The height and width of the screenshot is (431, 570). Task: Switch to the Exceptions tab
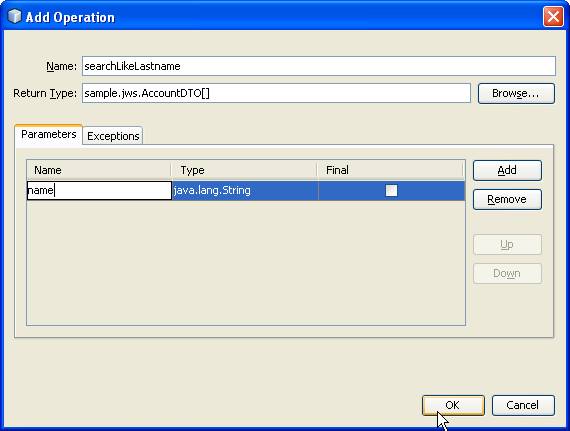pyautogui.click(x=113, y=136)
